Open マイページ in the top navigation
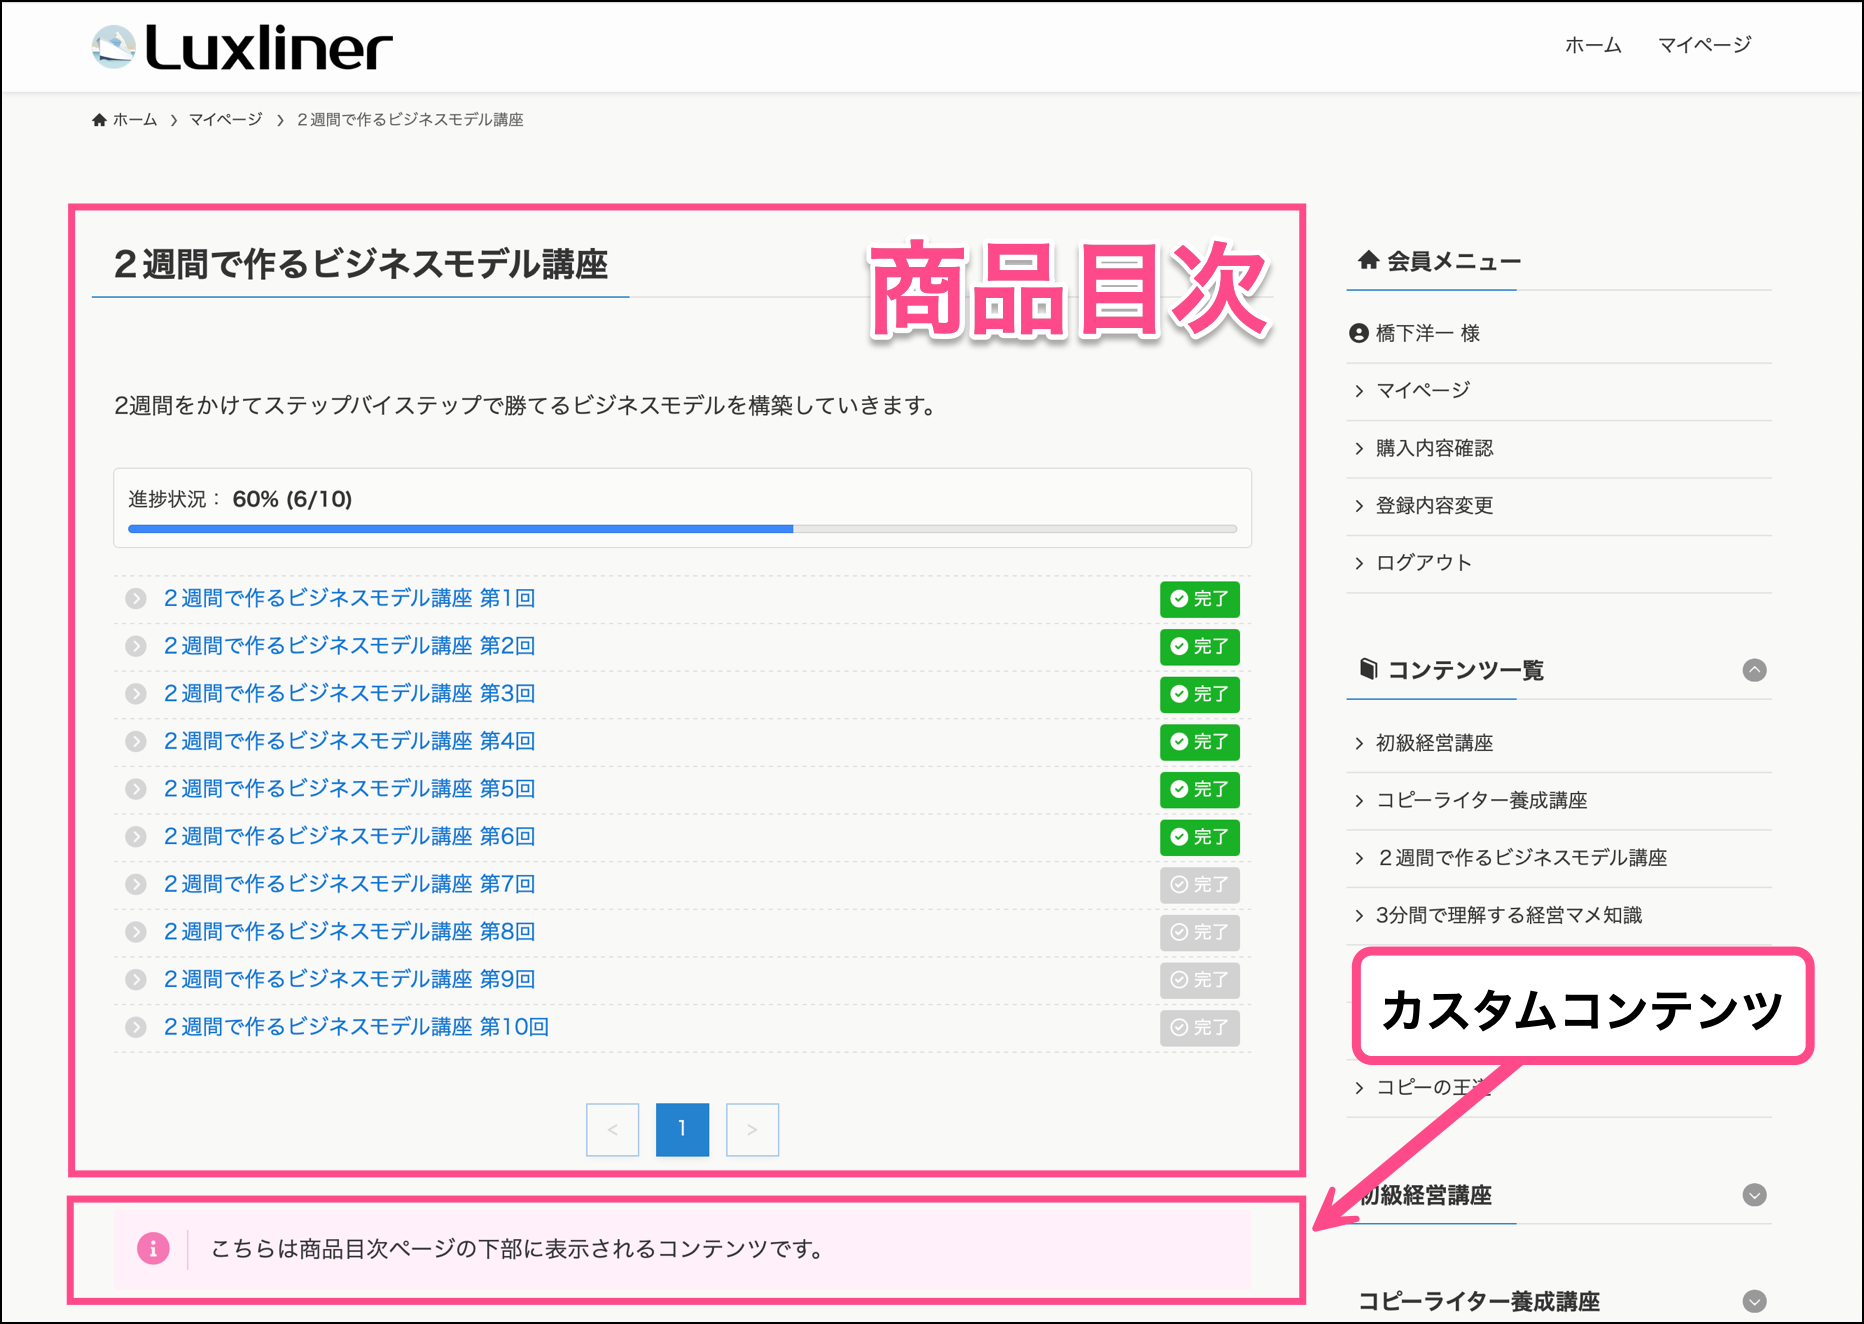The width and height of the screenshot is (1864, 1324). (1704, 45)
